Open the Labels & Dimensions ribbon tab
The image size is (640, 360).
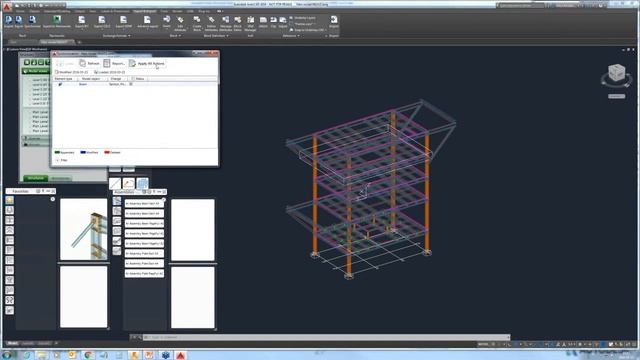pos(115,11)
